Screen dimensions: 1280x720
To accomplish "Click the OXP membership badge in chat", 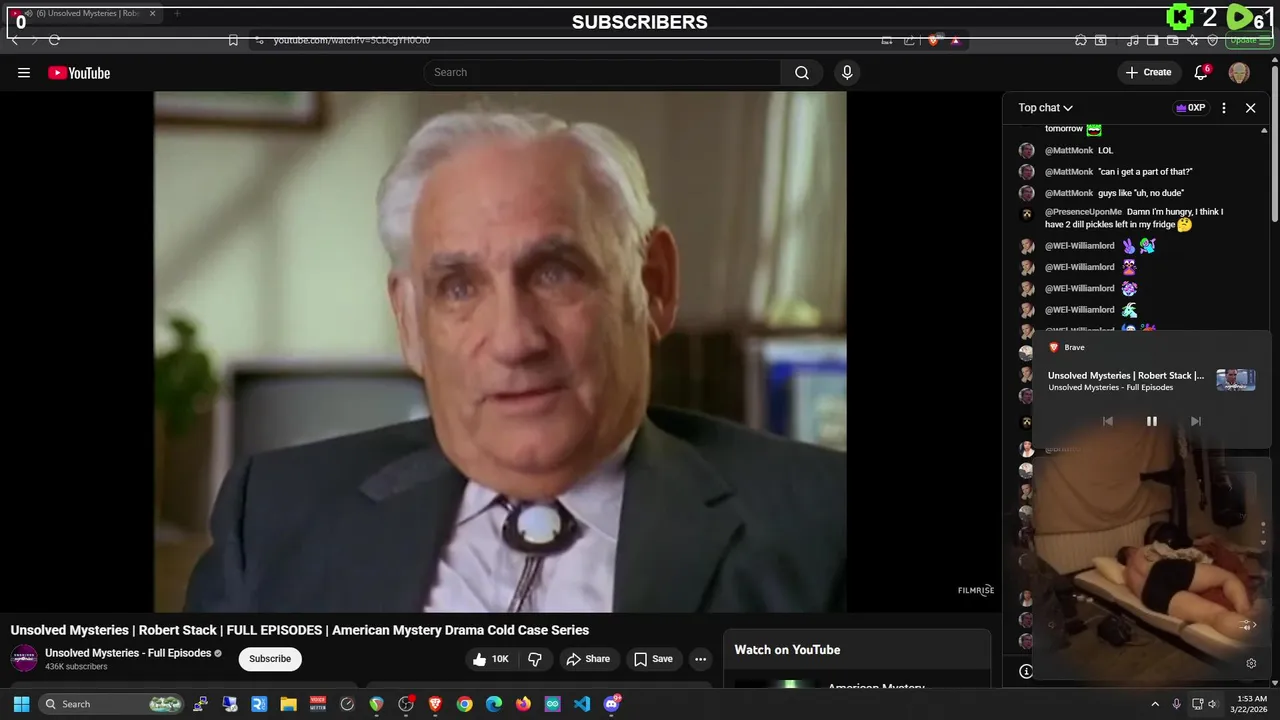I will (x=1190, y=108).
